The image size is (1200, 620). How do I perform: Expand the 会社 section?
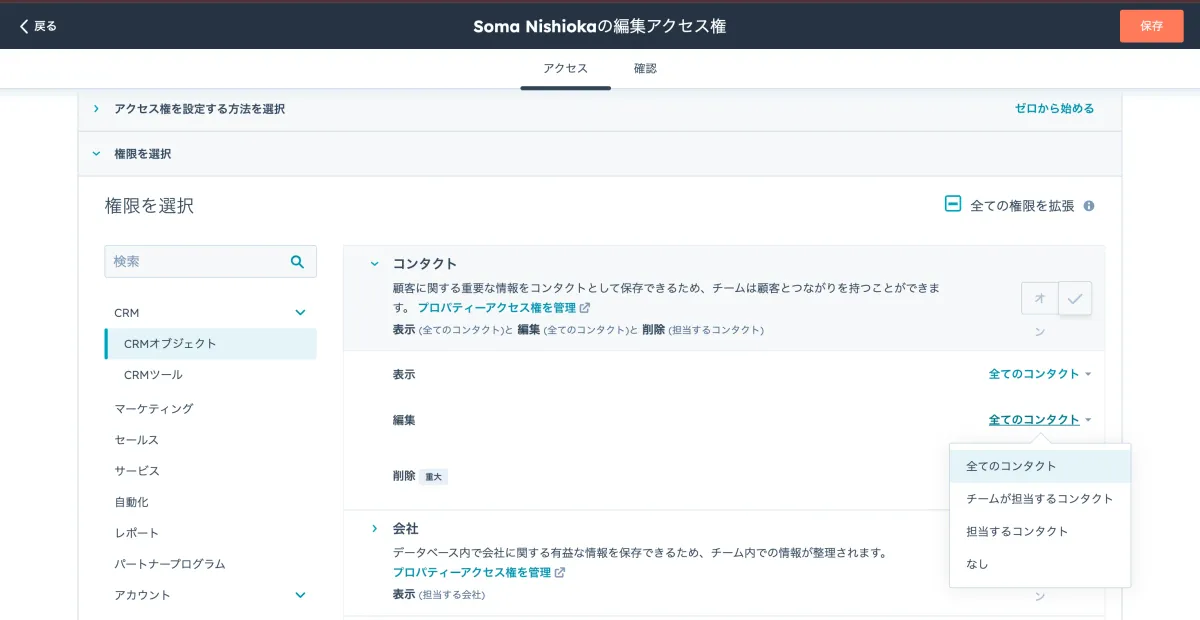click(x=374, y=528)
